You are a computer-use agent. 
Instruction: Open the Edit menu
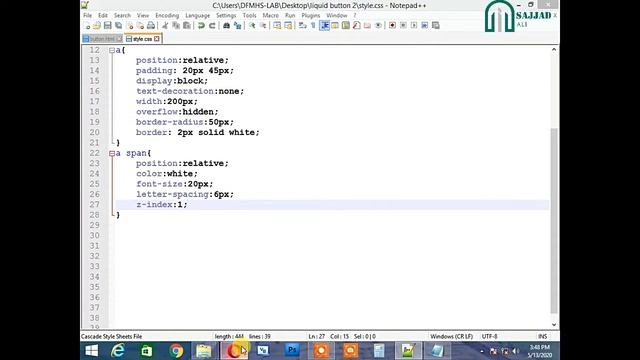pos(103,15)
